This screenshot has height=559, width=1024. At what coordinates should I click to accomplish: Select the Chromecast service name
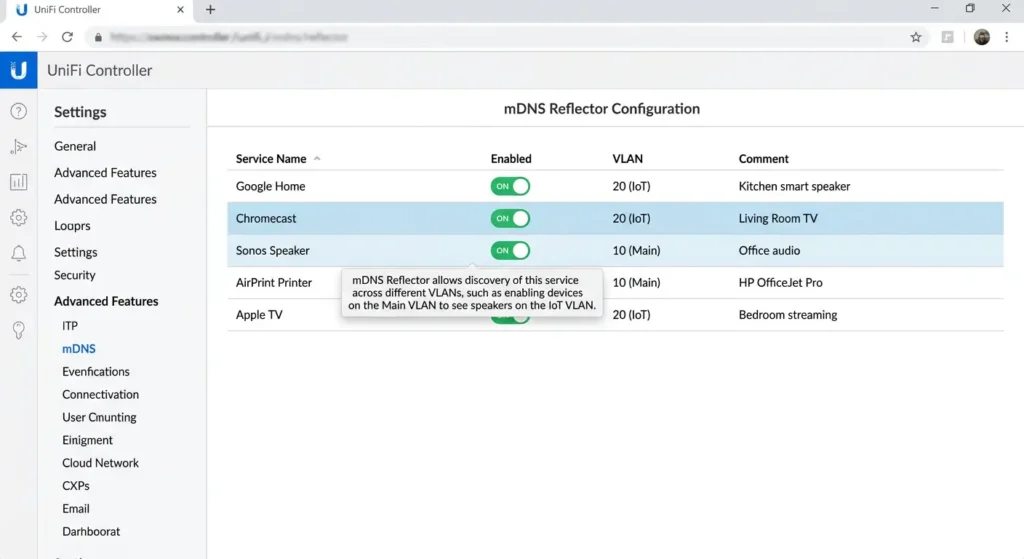[x=266, y=218]
